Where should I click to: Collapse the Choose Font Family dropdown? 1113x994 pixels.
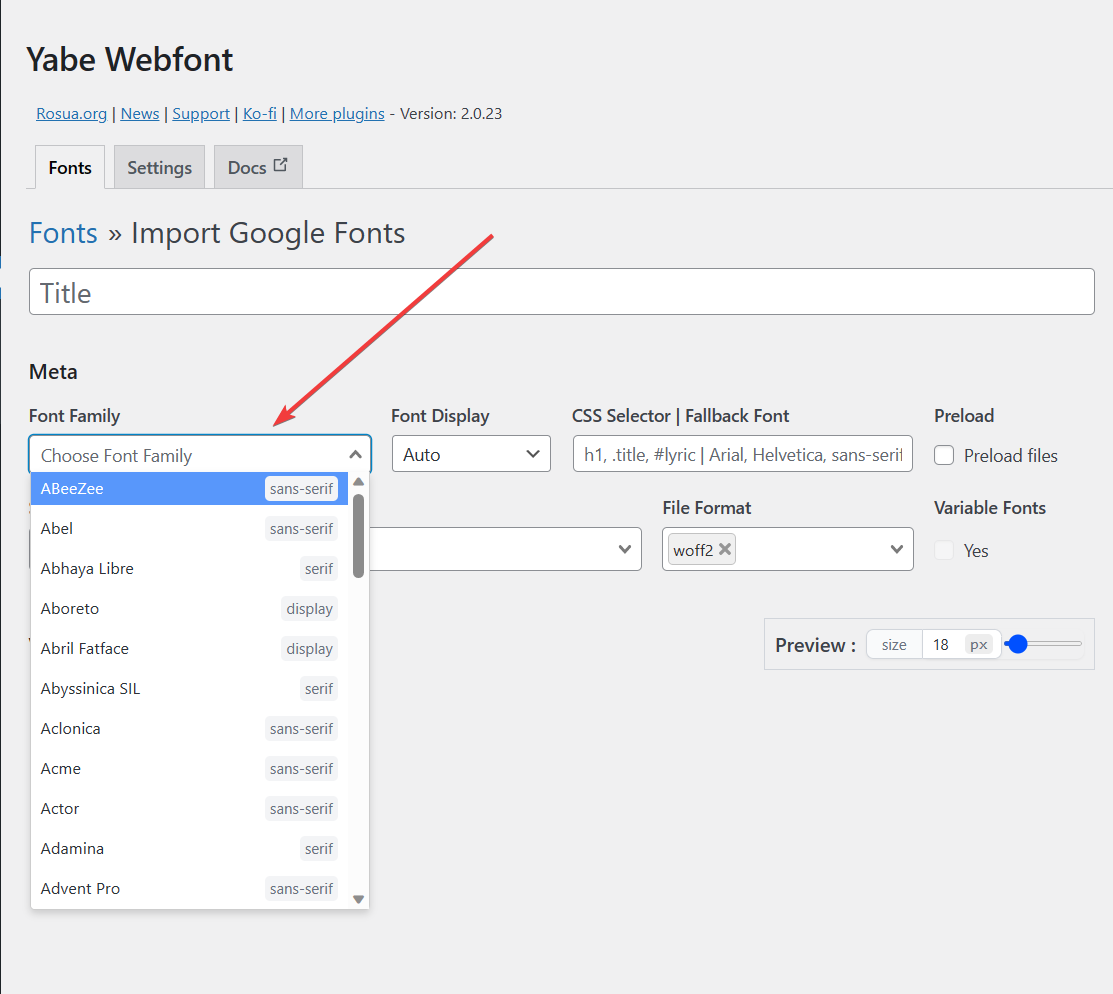click(356, 454)
